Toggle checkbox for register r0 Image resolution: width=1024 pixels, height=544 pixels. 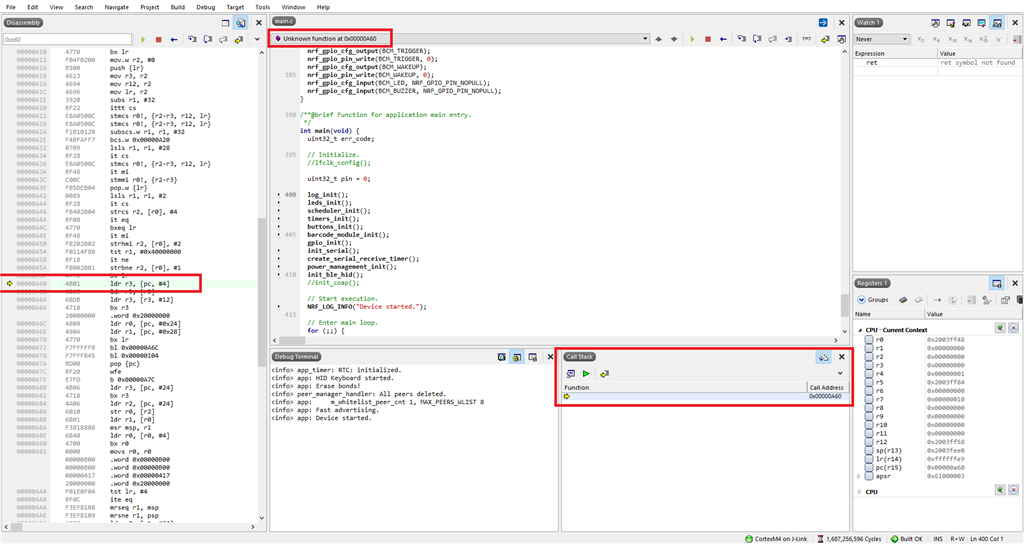pyautogui.click(x=869, y=340)
